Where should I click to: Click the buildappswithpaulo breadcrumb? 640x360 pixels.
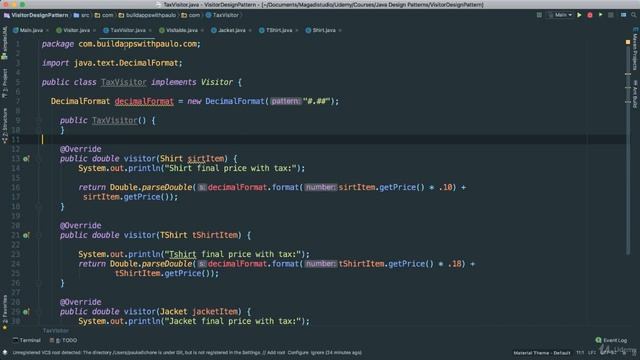147,15
